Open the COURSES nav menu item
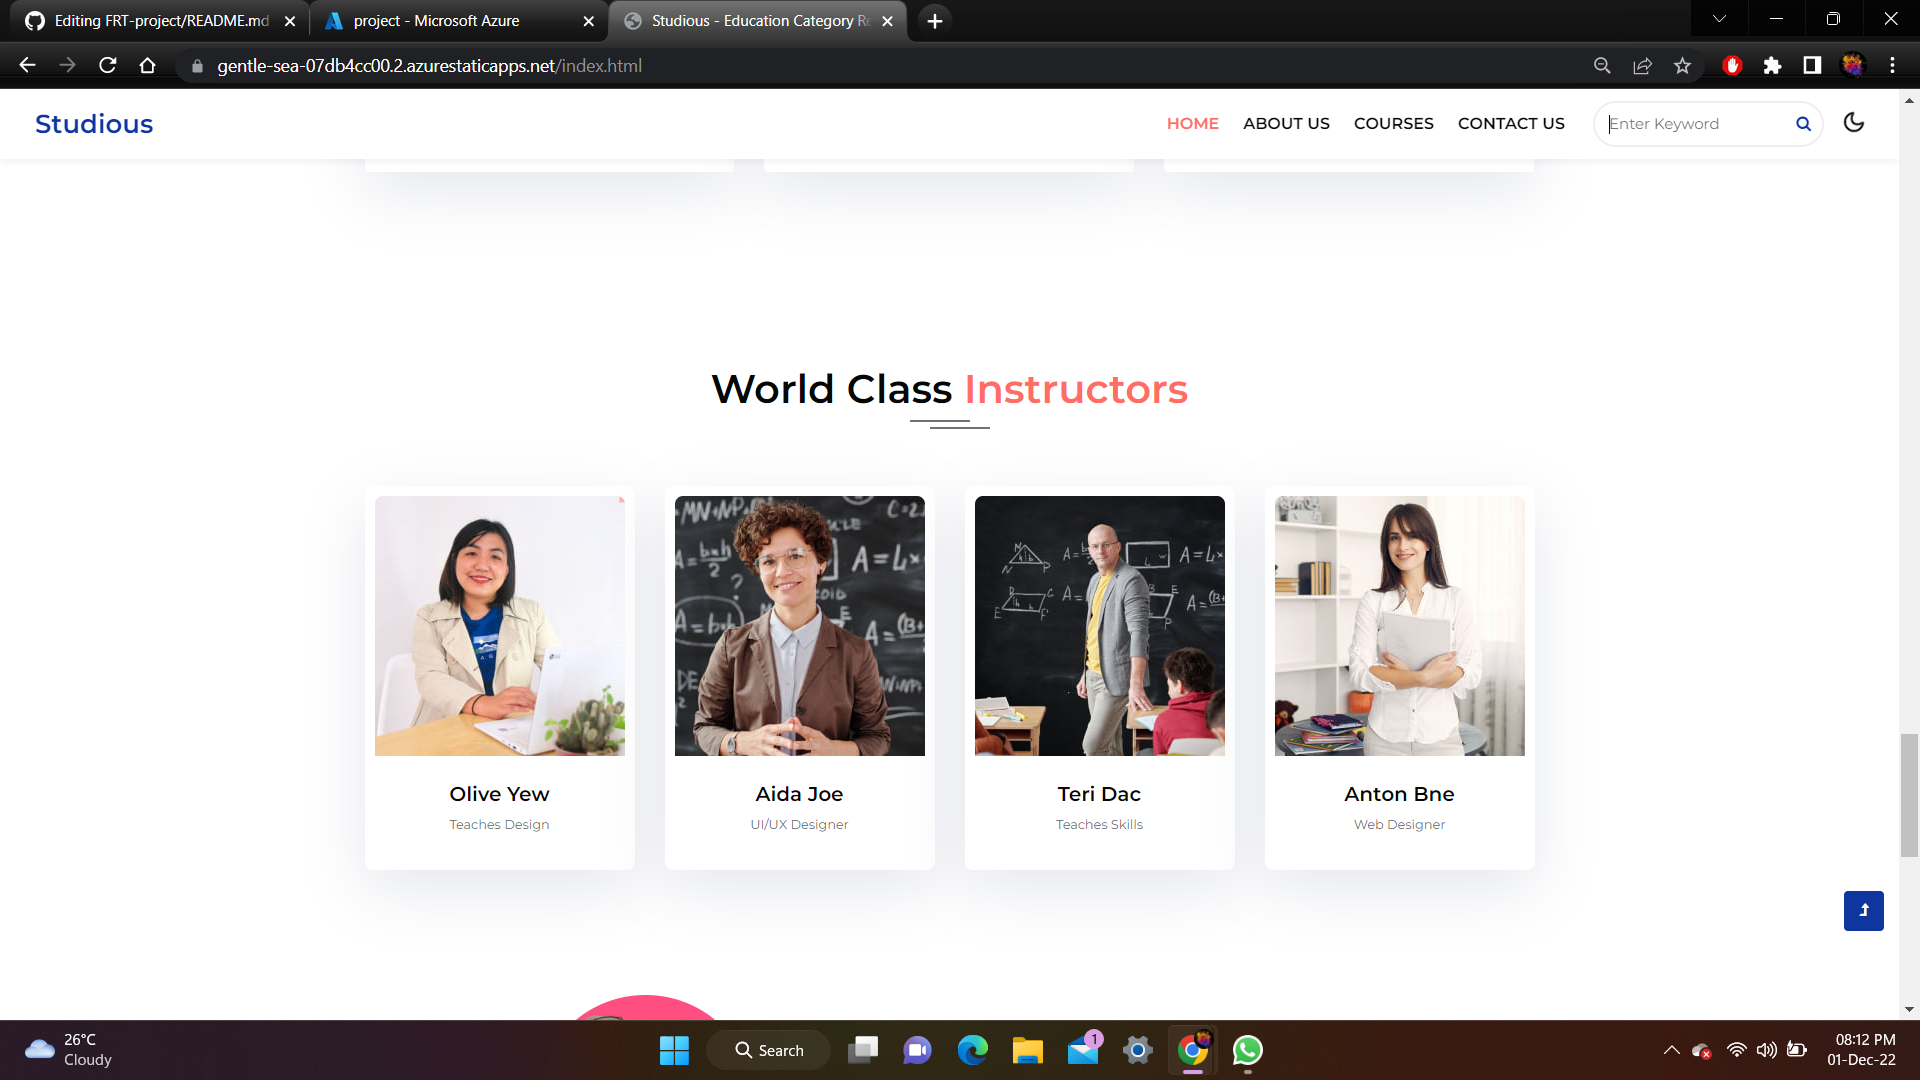Viewport: 1920px width, 1080px height. click(x=1393, y=123)
